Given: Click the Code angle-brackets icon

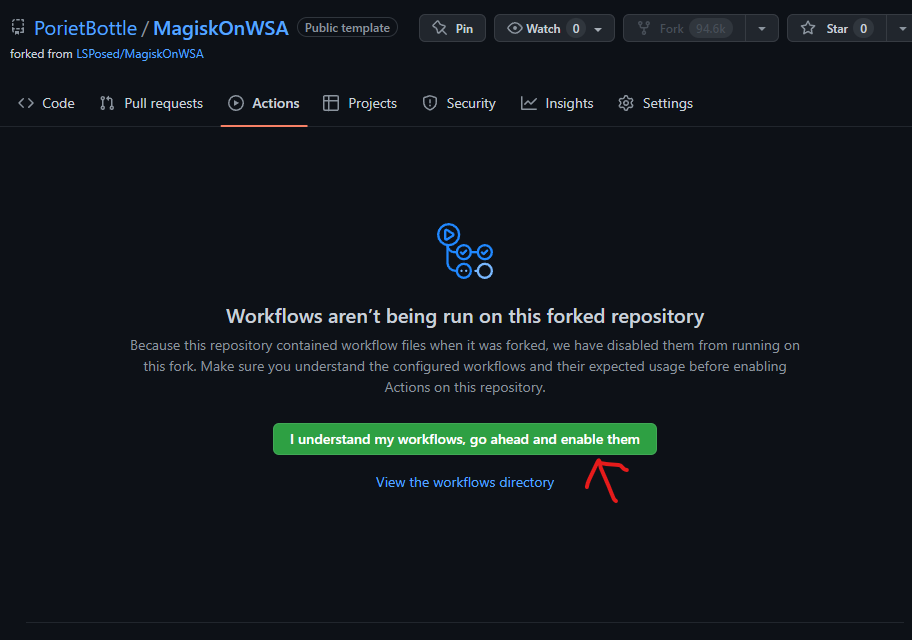Looking at the screenshot, I should click(26, 104).
